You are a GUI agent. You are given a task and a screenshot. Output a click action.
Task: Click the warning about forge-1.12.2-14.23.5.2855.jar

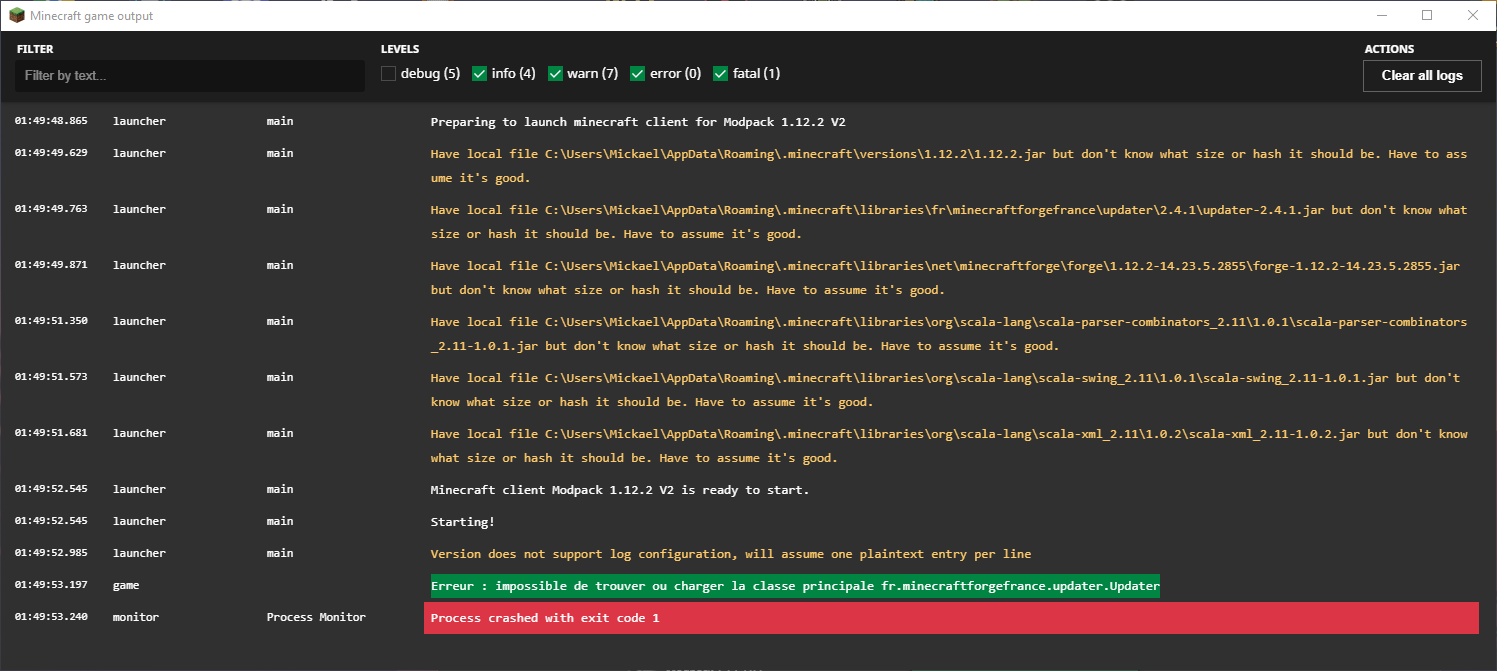click(x=945, y=278)
